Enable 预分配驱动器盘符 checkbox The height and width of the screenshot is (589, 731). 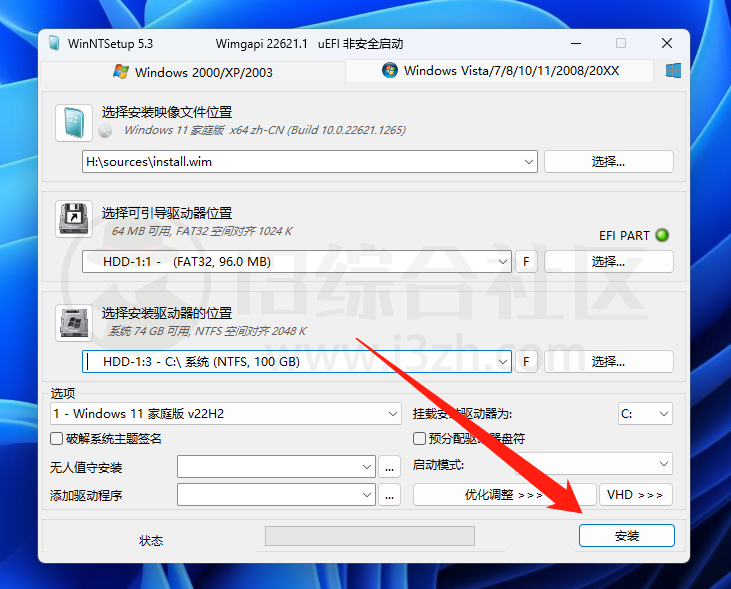click(419, 438)
